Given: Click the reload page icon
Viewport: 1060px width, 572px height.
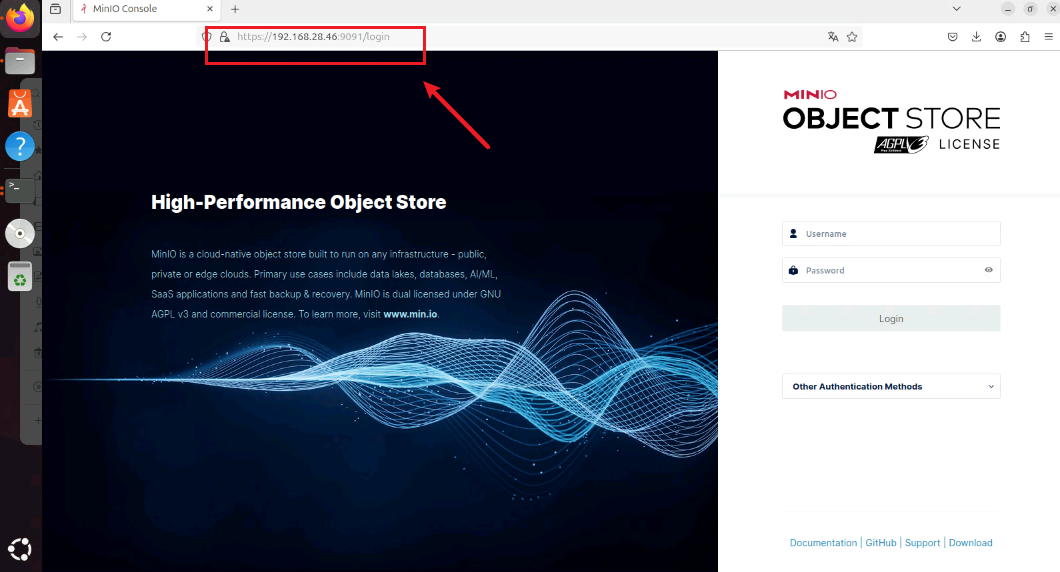Looking at the screenshot, I should pos(106,37).
